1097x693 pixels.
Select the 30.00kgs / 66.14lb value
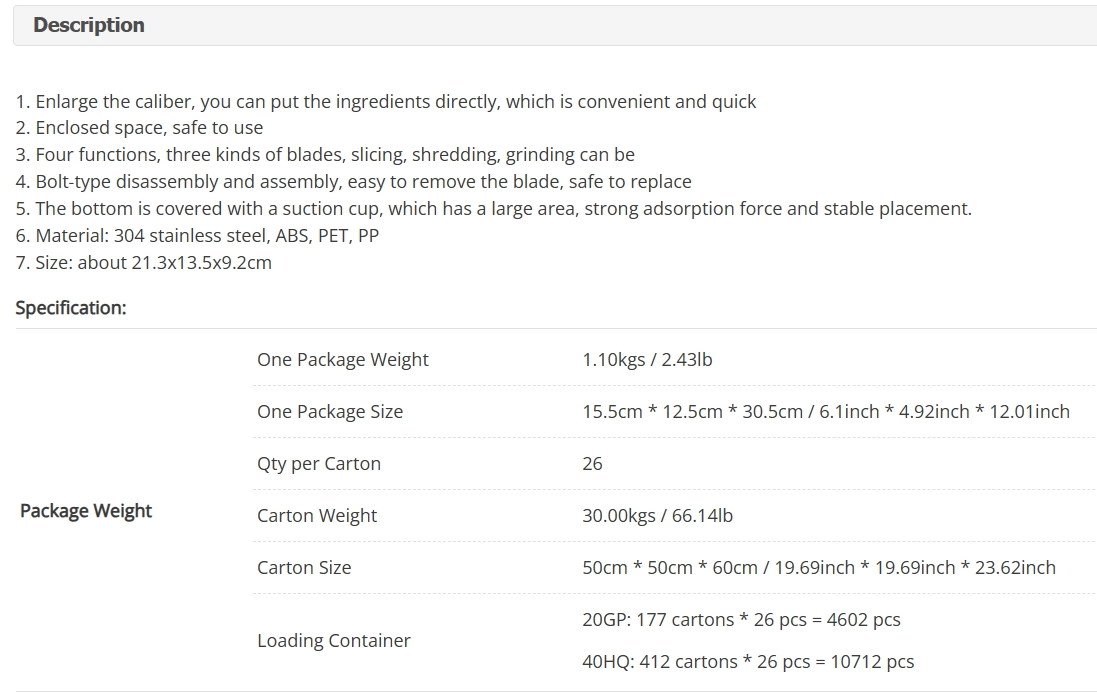(x=657, y=515)
